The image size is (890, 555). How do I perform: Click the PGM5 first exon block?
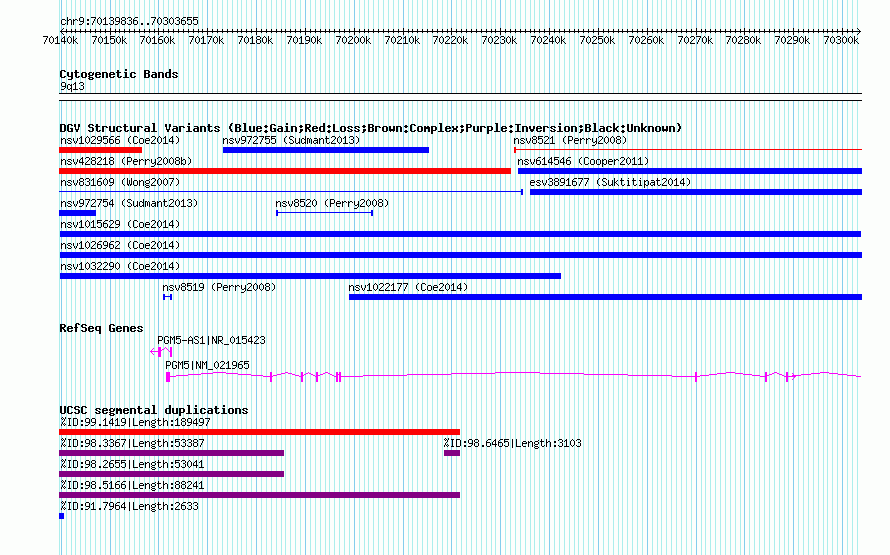coord(168,377)
